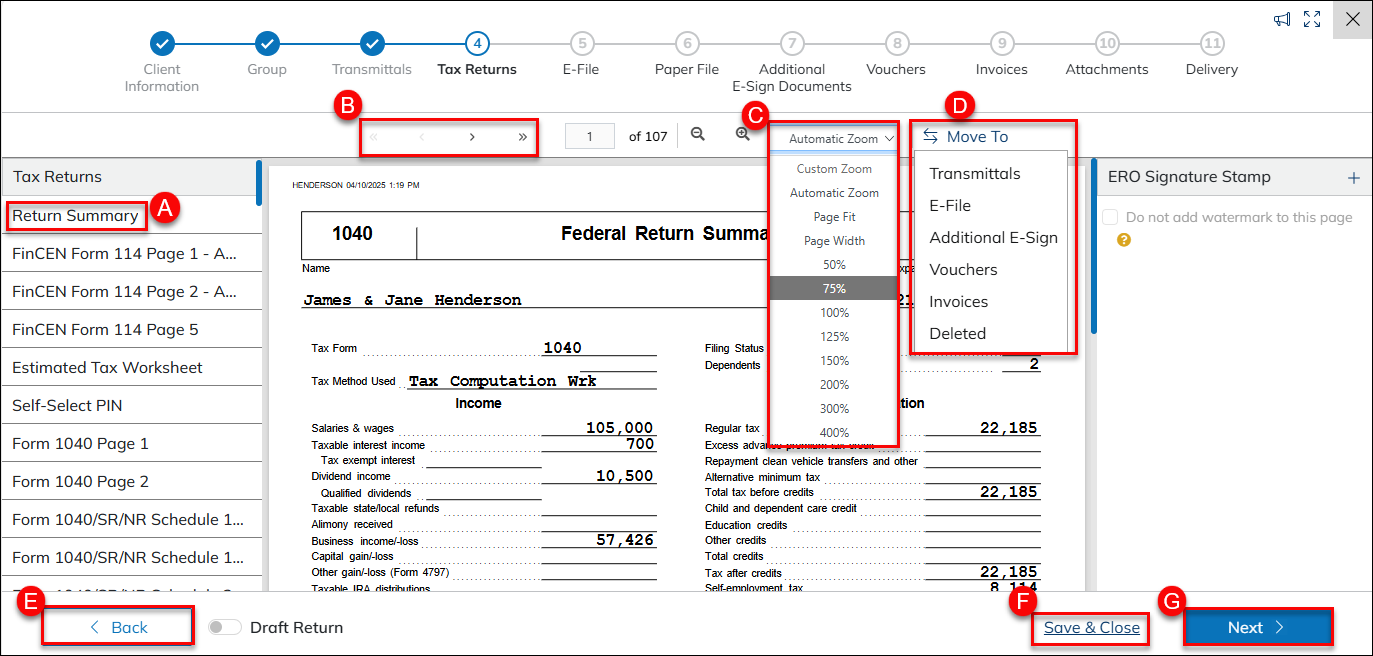Screen dimensions: 1373x656
Task: Select Form 1040 Page 1 in list
Action: 80,443
